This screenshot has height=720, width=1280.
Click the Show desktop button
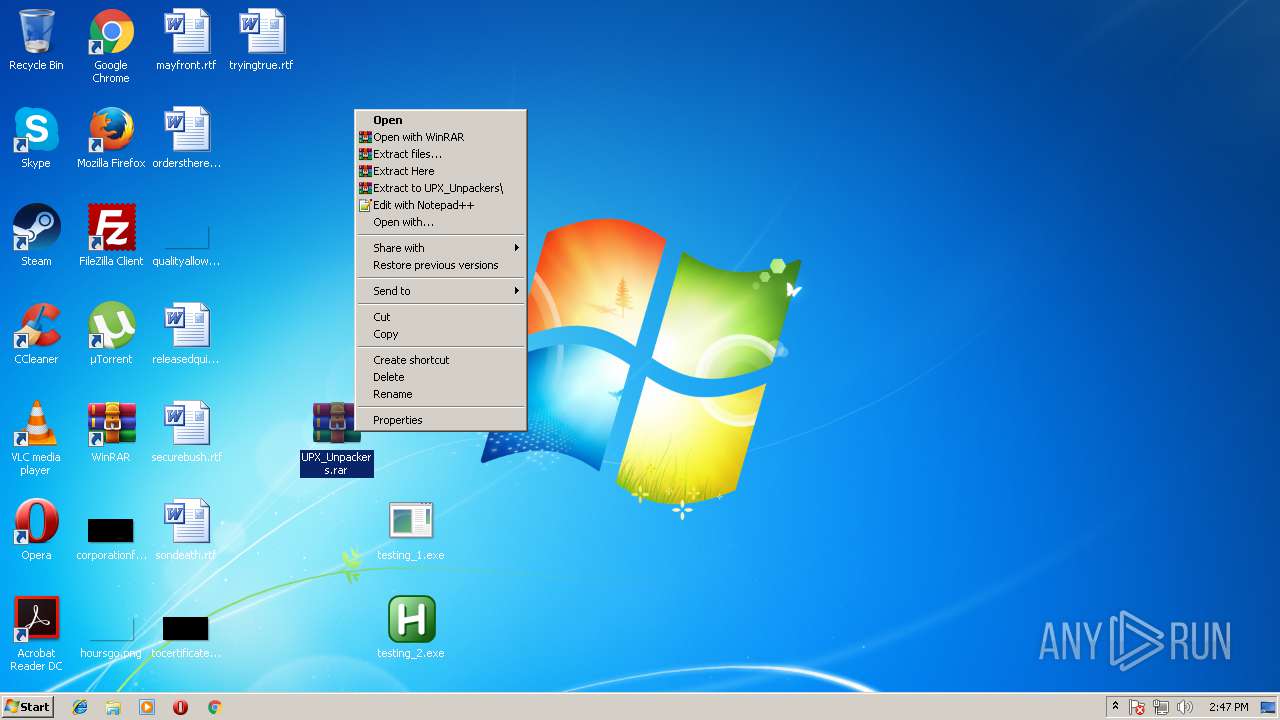[1268, 707]
